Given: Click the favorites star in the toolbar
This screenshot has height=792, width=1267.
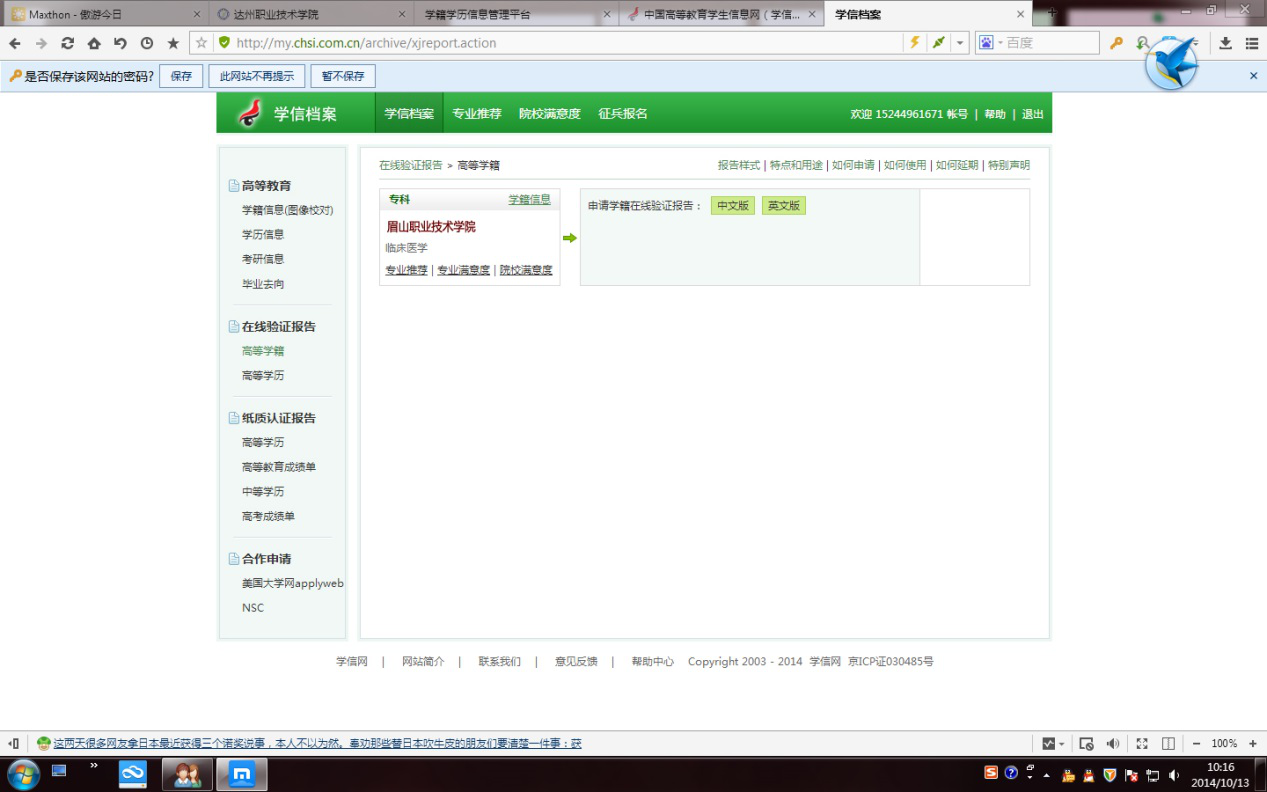Looking at the screenshot, I should (173, 43).
